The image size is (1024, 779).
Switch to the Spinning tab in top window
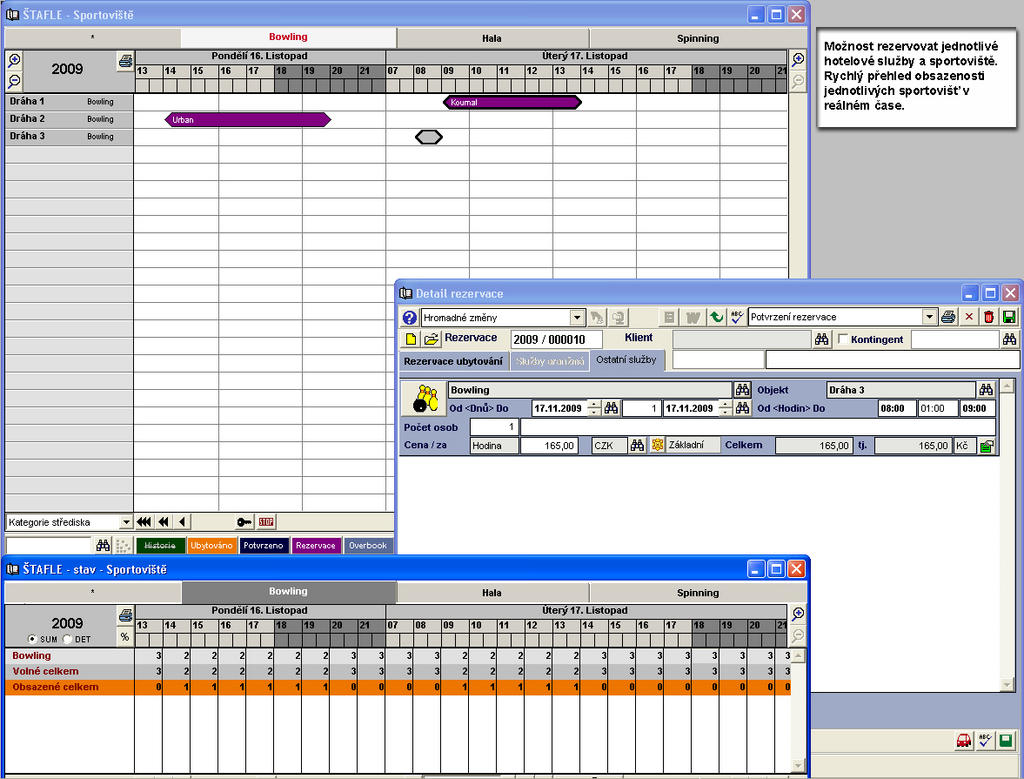(x=697, y=38)
